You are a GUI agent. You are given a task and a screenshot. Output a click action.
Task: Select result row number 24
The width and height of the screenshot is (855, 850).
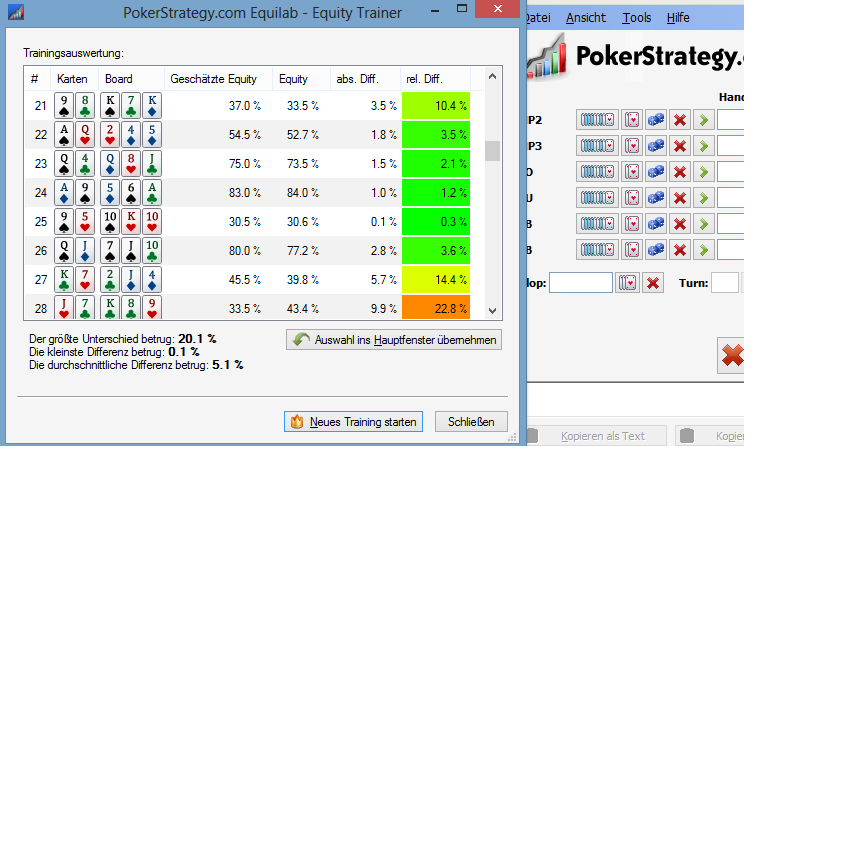pos(247,192)
